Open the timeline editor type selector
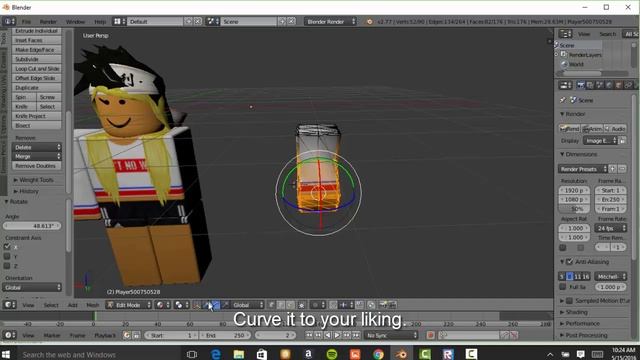The image size is (640, 360). click(9, 335)
